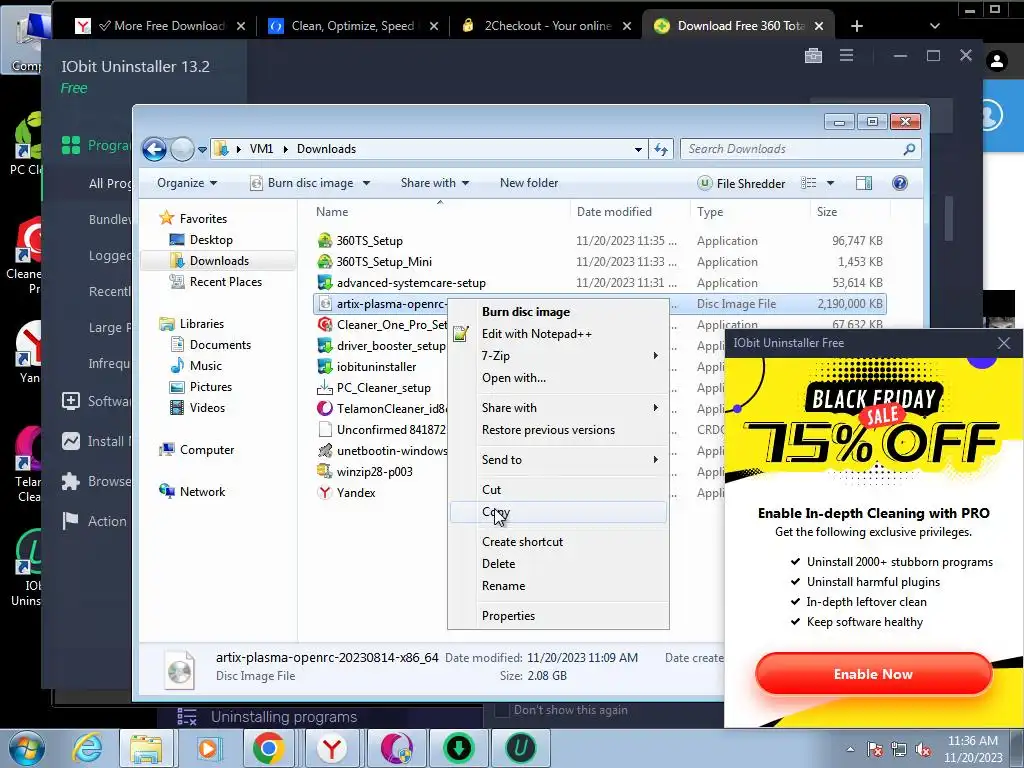Open Videos library in the sidebar
This screenshot has width=1024, height=768.
[207, 408]
